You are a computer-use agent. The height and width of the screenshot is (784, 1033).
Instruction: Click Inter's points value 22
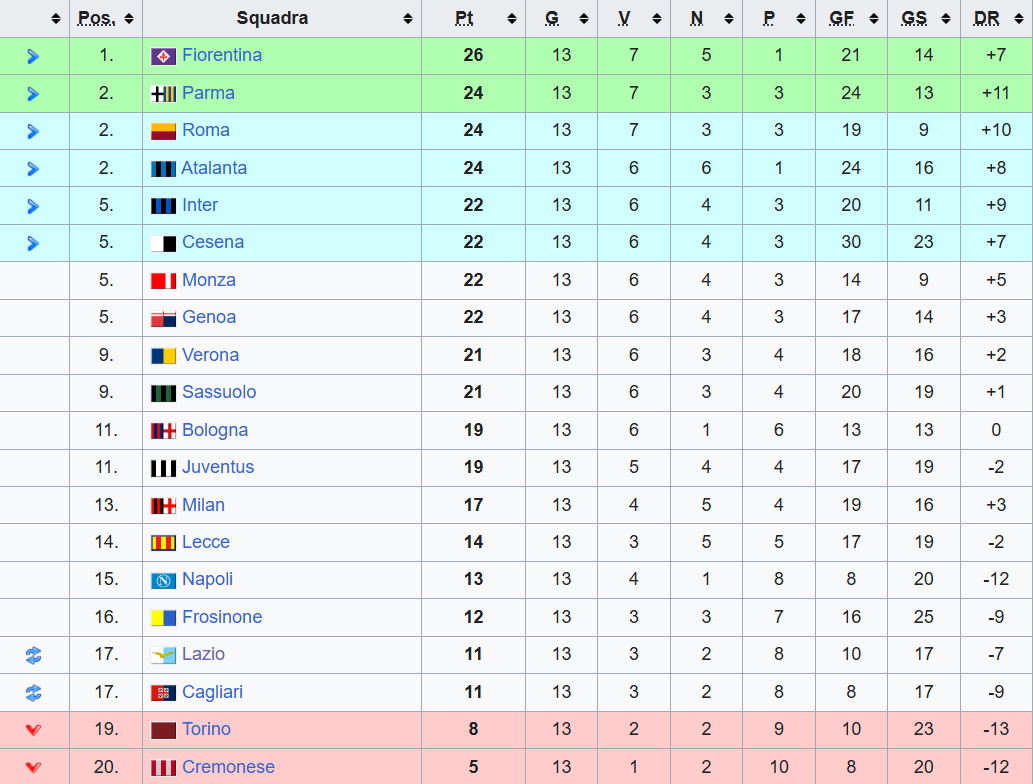[x=473, y=205]
